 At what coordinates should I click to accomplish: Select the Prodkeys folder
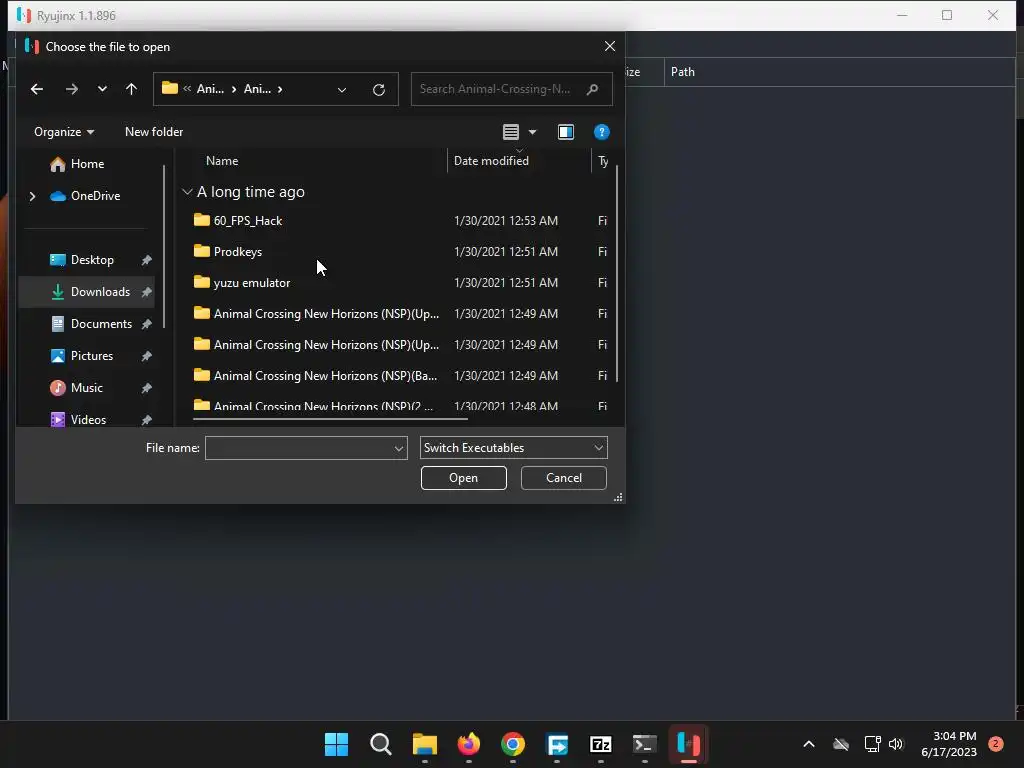[x=238, y=252]
